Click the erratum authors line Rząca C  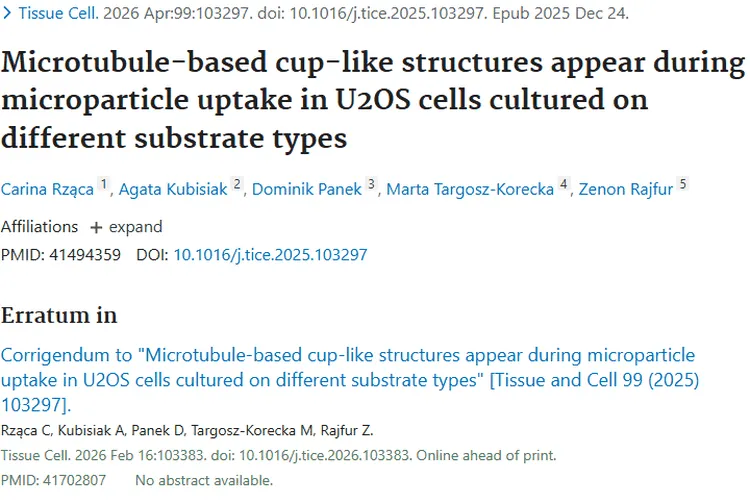pyautogui.click(x=186, y=432)
